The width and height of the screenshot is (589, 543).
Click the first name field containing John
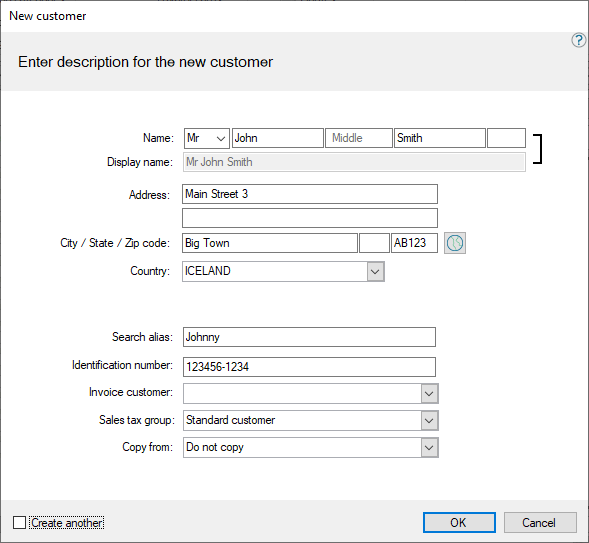pos(278,138)
